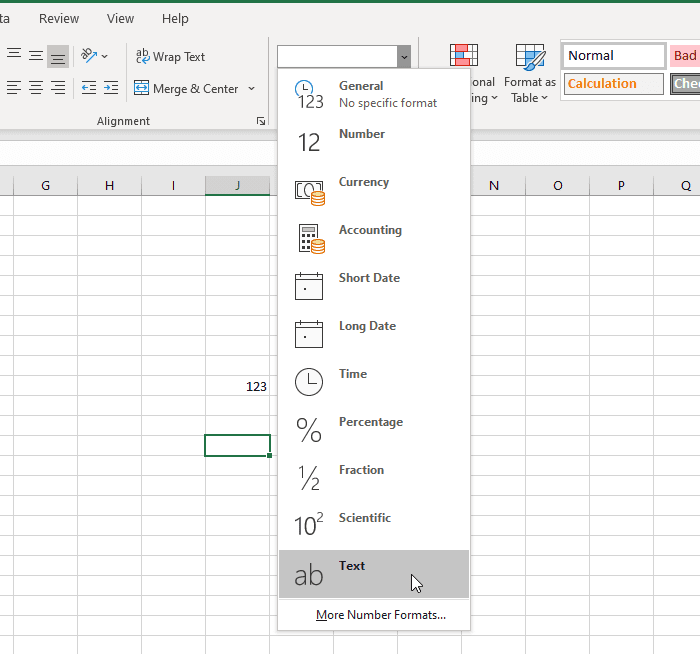Select the Scientific format icon

[x=308, y=525]
